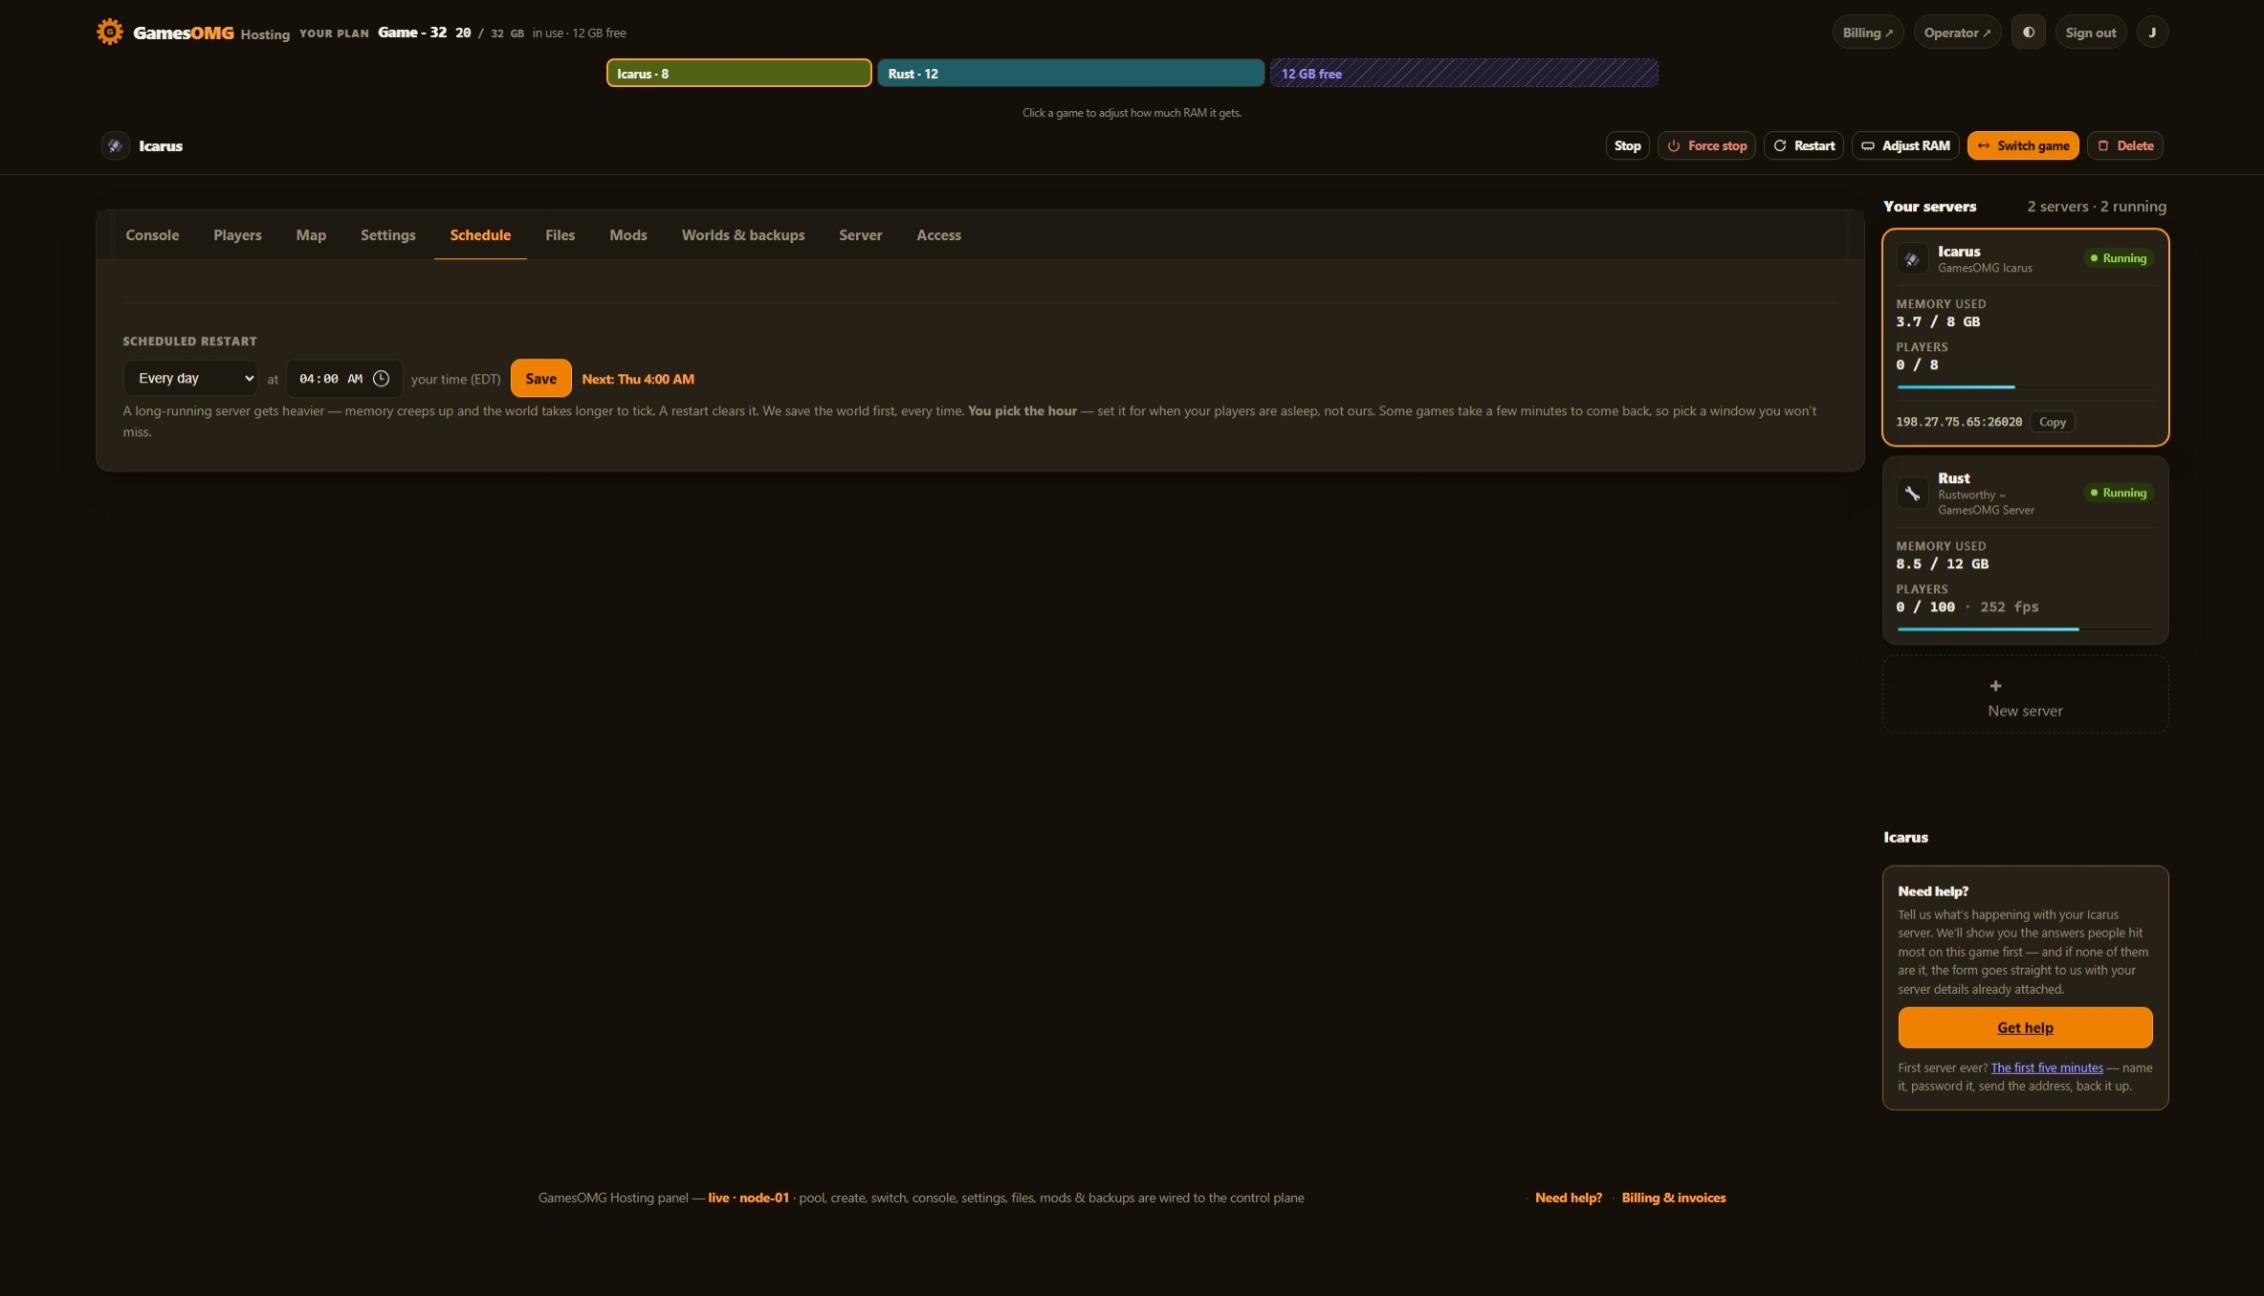The height and width of the screenshot is (1296, 2264).
Task: Open the Server tab
Action: pyautogui.click(x=860, y=235)
